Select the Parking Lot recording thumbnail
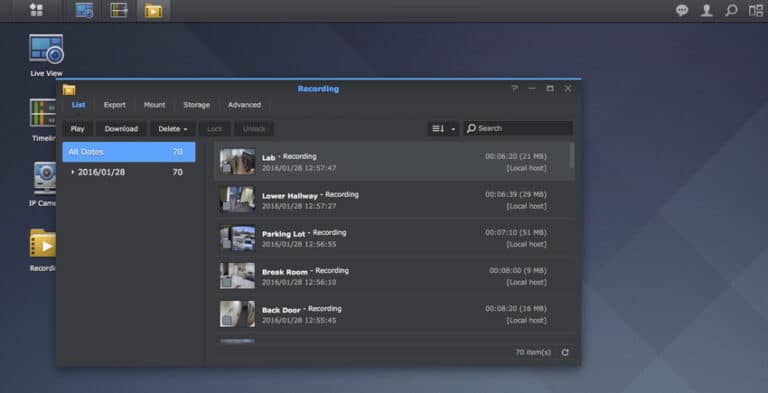The height and width of the screenshot is (393, 768). tap(238, 238)
